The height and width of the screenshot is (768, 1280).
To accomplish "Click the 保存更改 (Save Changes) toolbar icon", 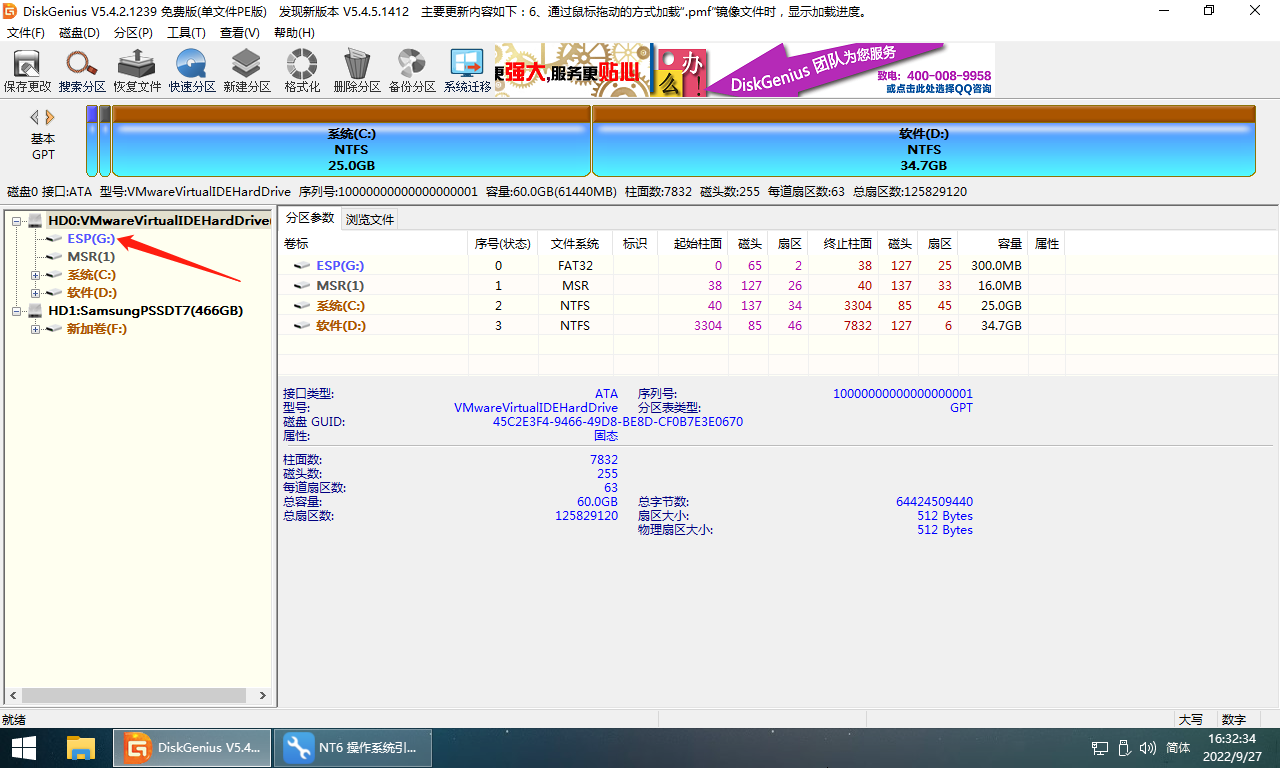I will coord(27,70).
